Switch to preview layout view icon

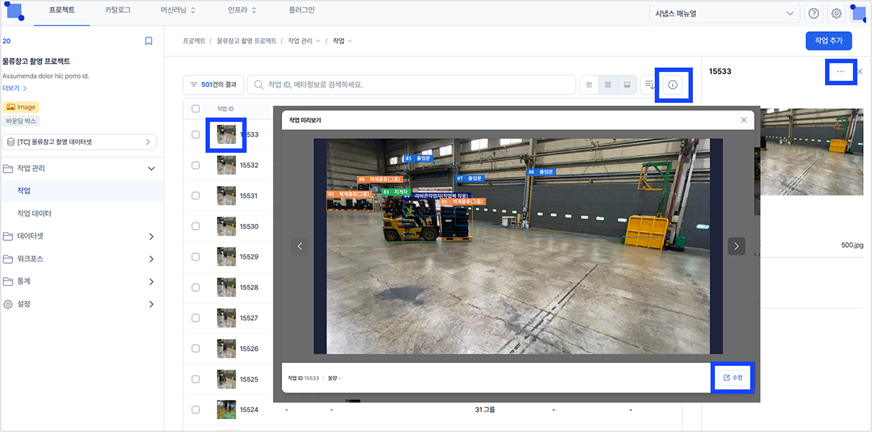click(627, 85)
